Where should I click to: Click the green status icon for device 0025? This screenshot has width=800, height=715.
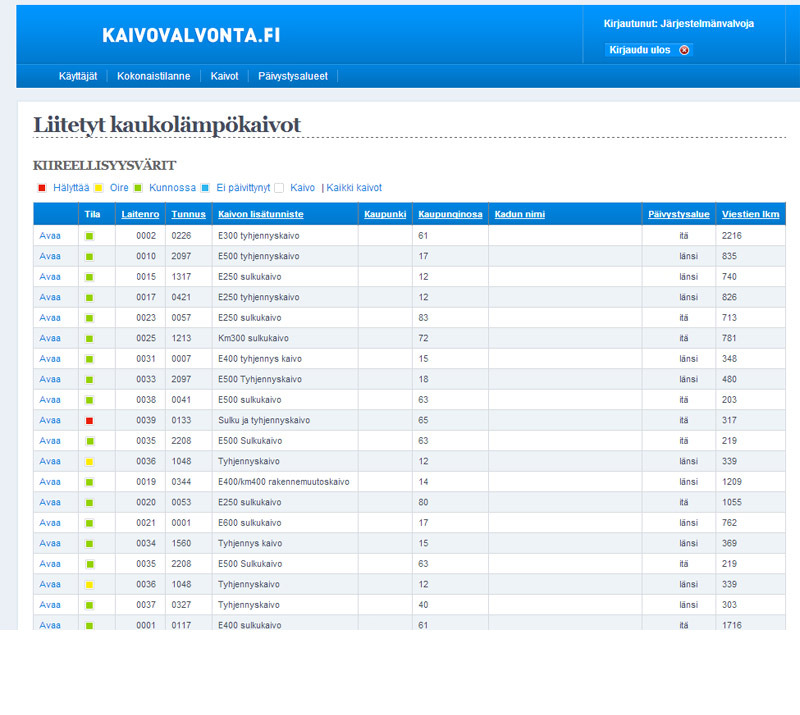click(89, 339)
